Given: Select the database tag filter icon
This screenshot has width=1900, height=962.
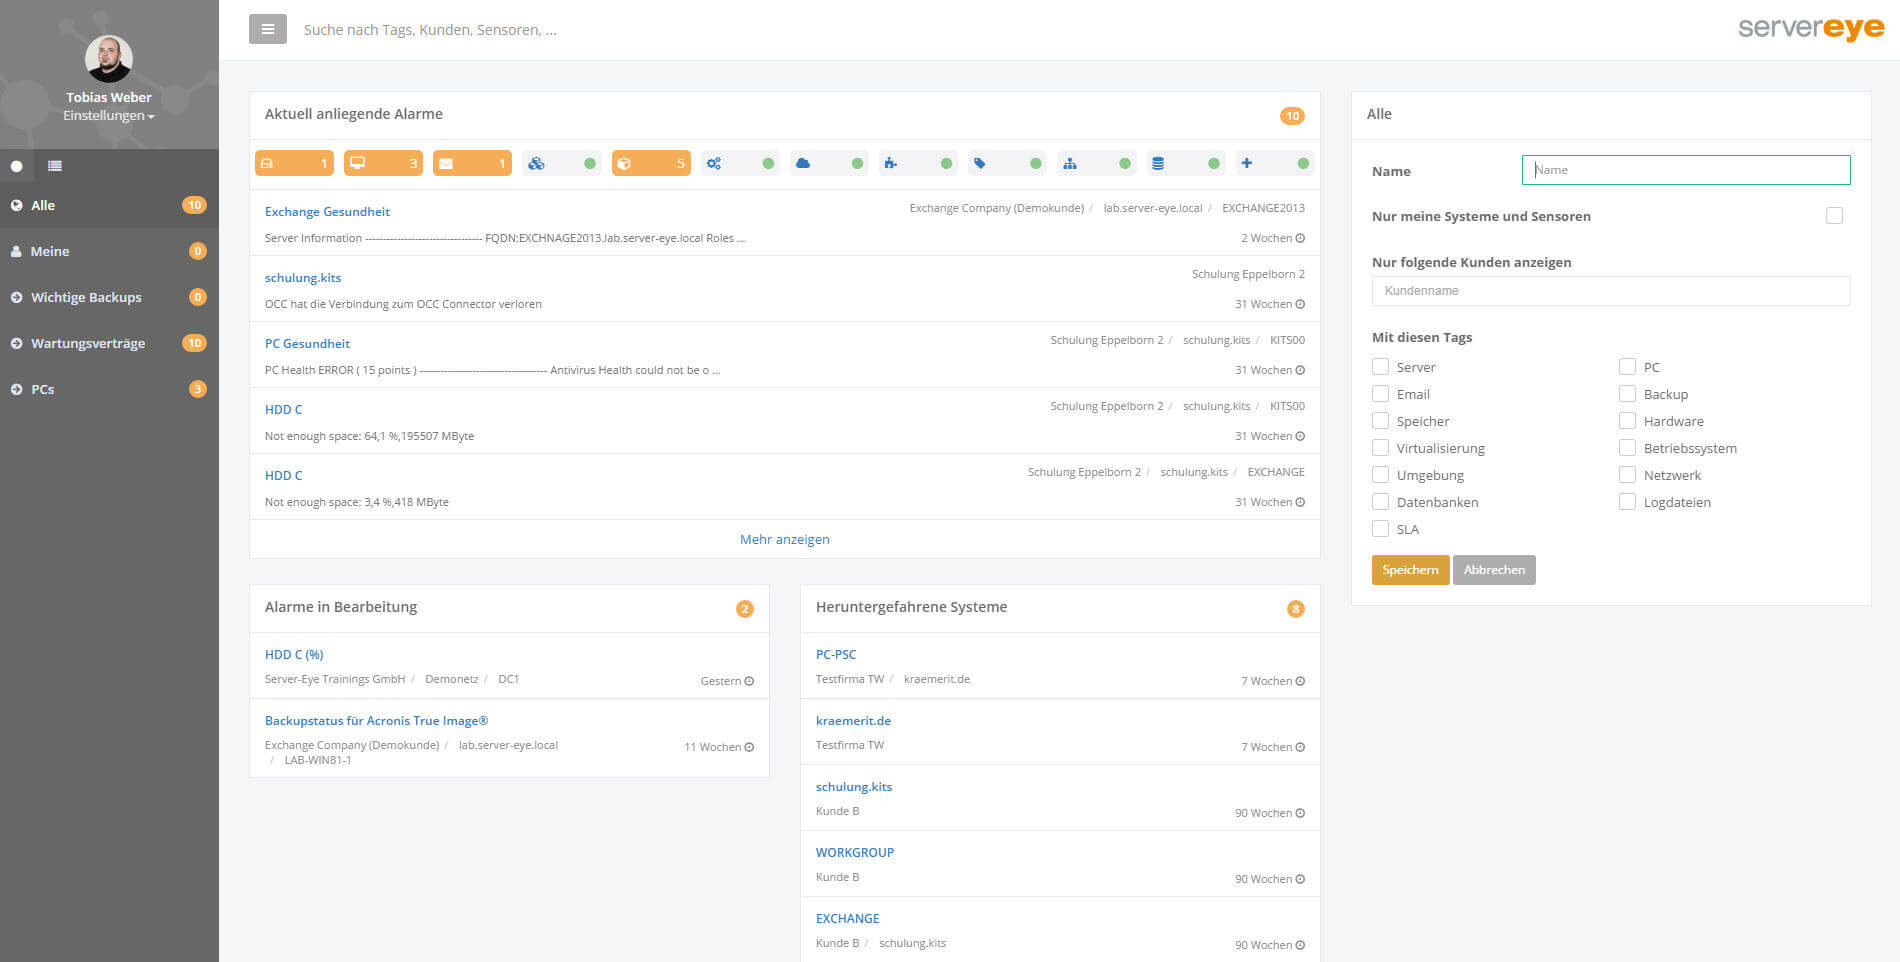Looking at the screenshot, I should click(x=1184, y=163).
